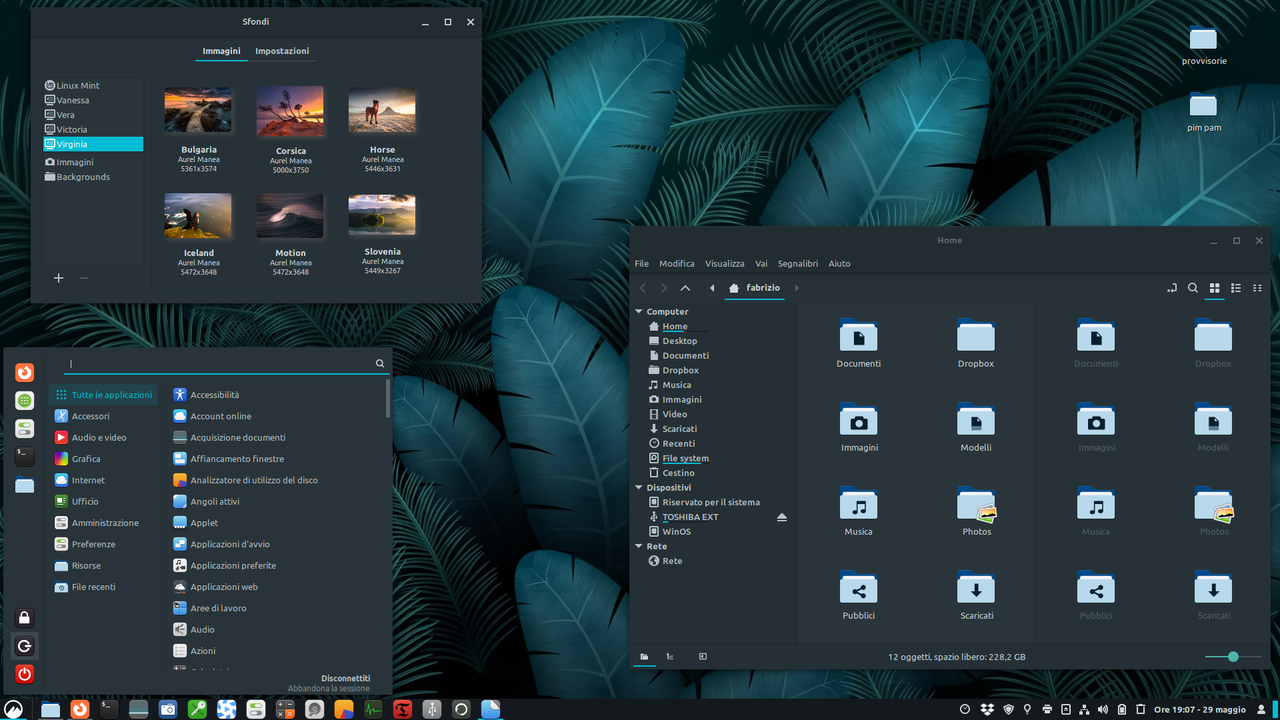1280x720 pixels.
Task: Adjust the zoom slider in file manager
Action: pos(1233,657)
